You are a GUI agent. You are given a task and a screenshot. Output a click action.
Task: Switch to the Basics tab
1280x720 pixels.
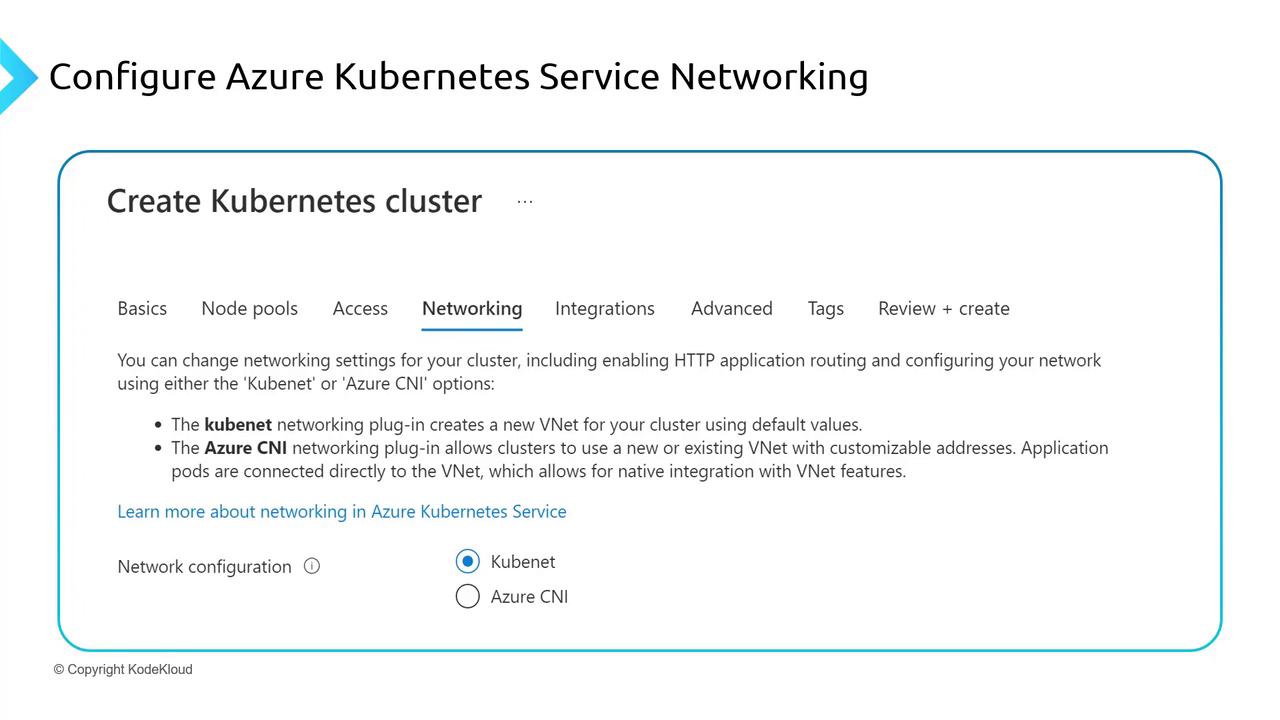[x=142, y=309]
